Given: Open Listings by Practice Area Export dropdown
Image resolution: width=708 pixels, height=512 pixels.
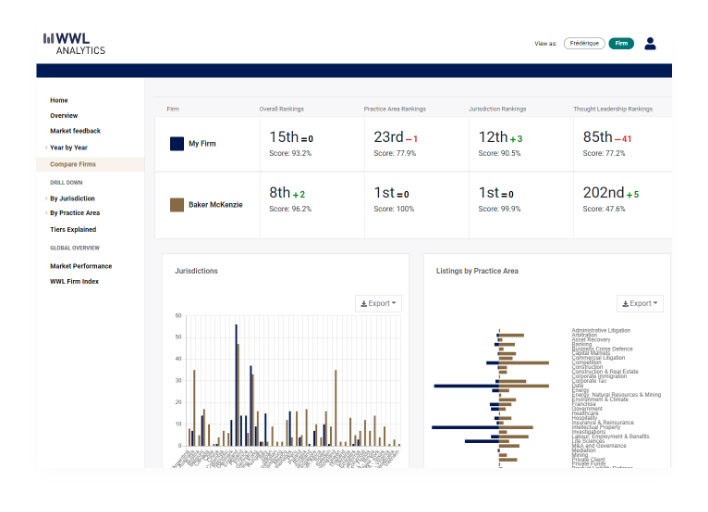Looking at the screenshot, I should [x=639, y=303].
